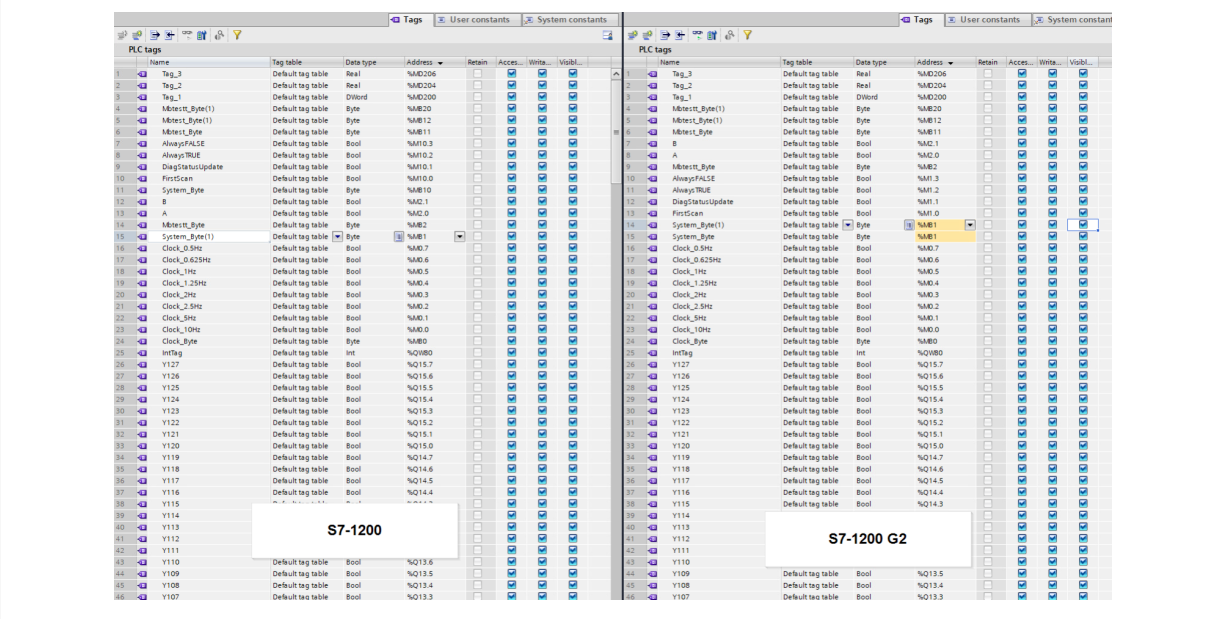
Task: Select Y120 name in right pane
Action: click(x=680, y=446)
